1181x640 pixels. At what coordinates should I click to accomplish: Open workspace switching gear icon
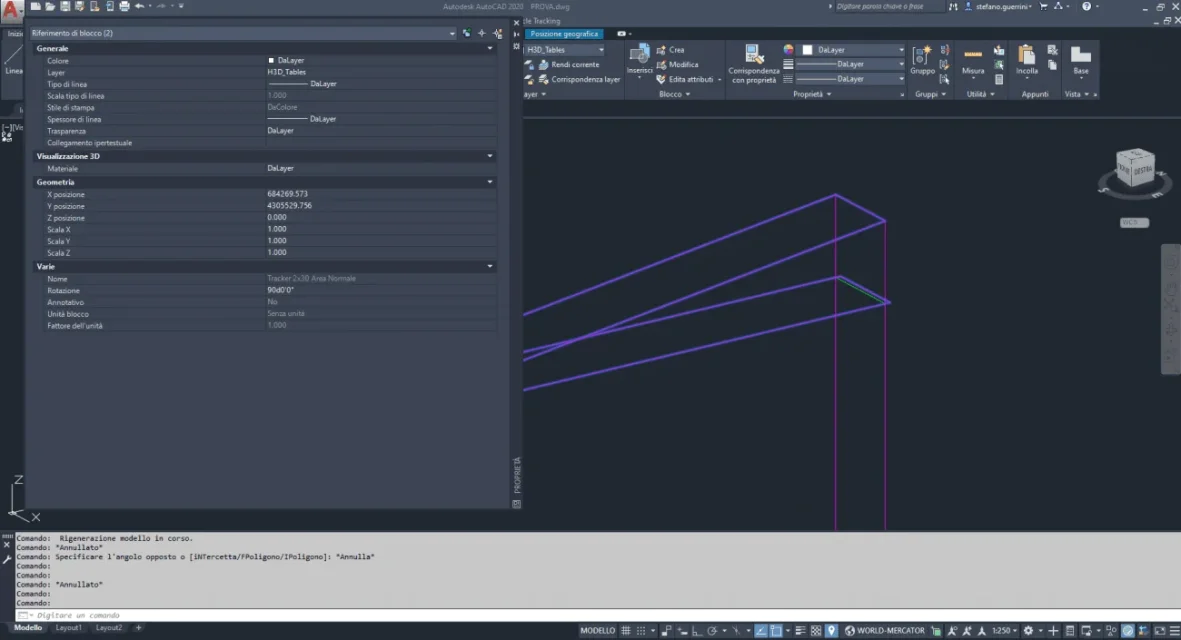coord(1028,631)
